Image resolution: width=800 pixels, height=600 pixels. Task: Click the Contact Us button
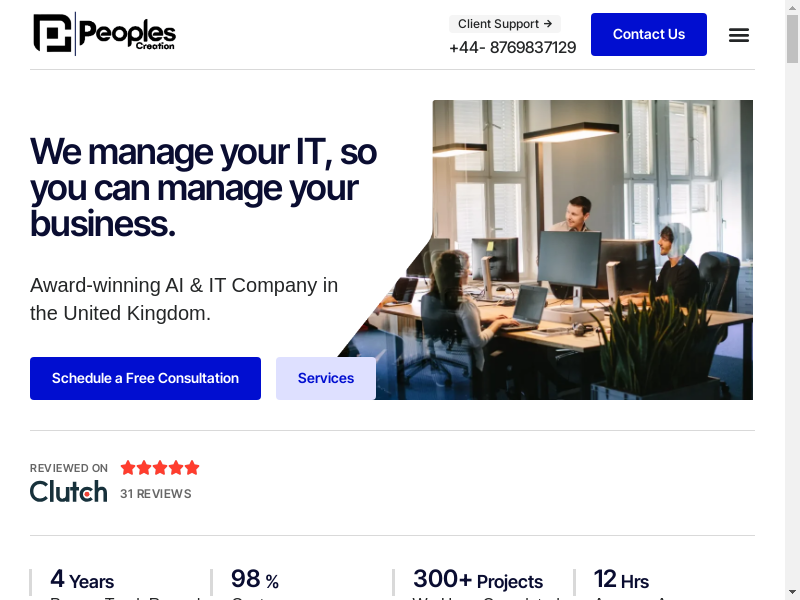click(648, 34)
